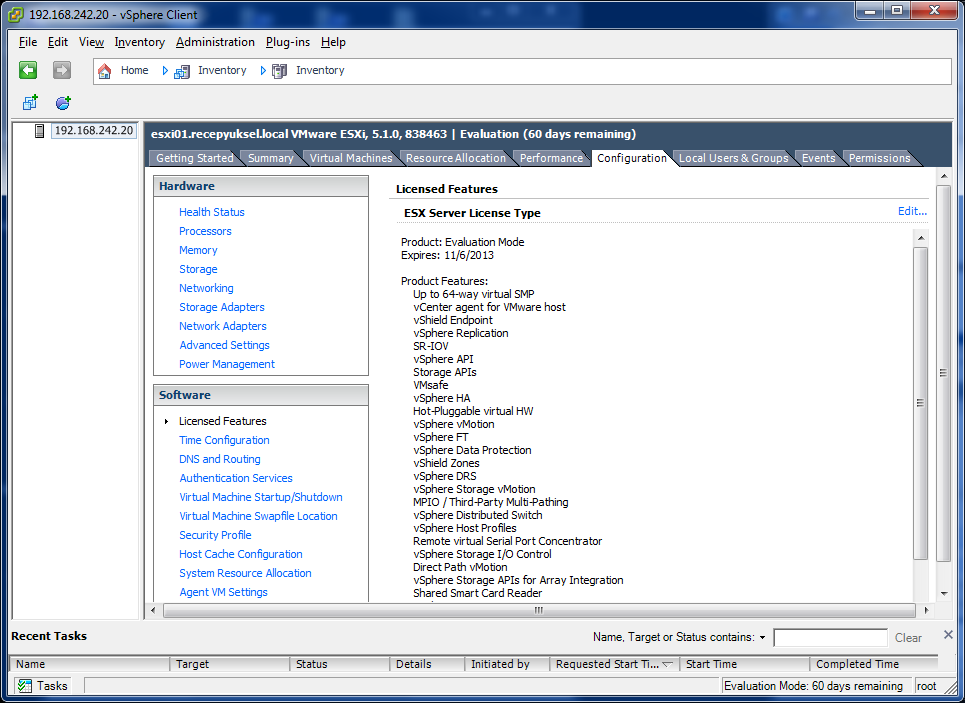Click the Recent Tasks filter text field
This screenshot has width=965, height=703.
tap(830, 638)
